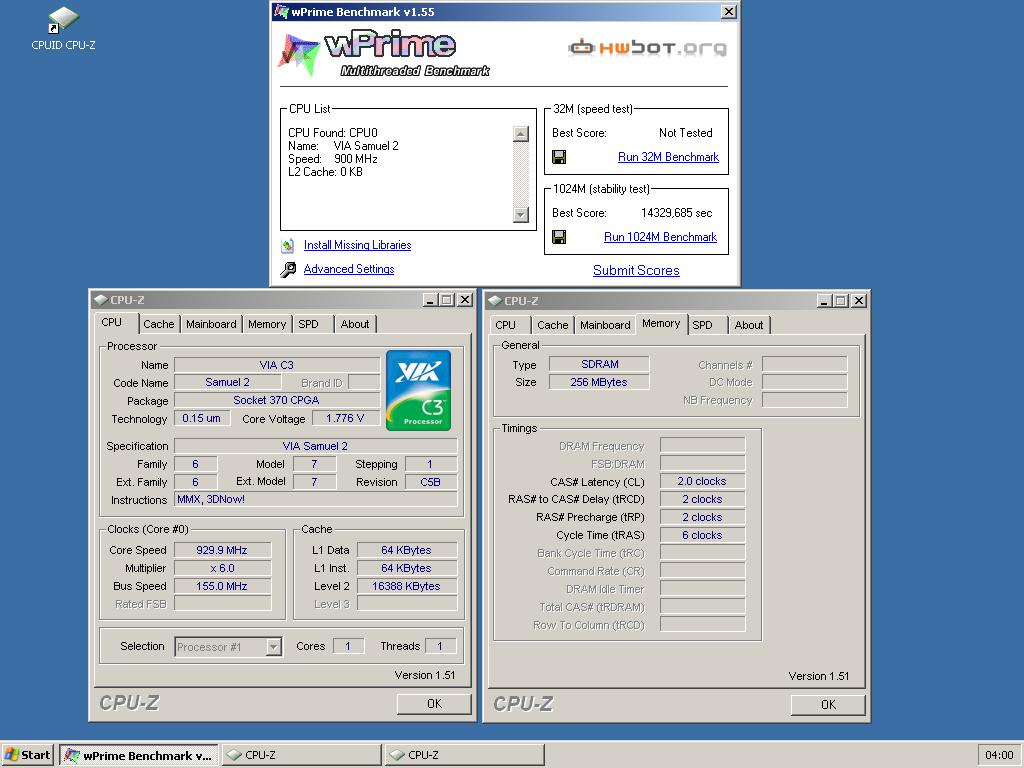Open Cache tab in left CPU-Z window

(x=159, y=324)
